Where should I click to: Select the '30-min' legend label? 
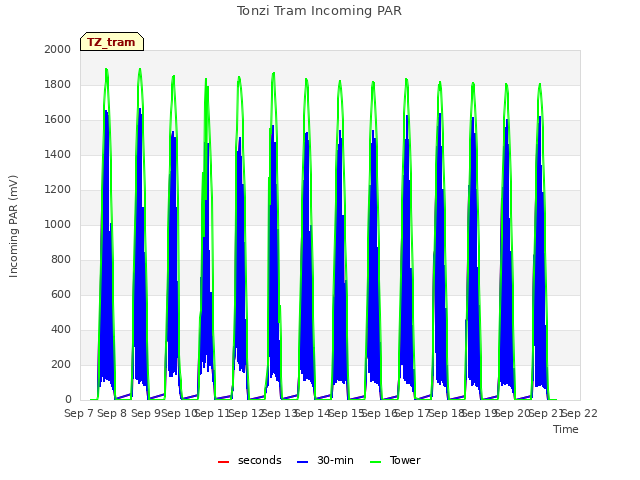coord(335,460)
